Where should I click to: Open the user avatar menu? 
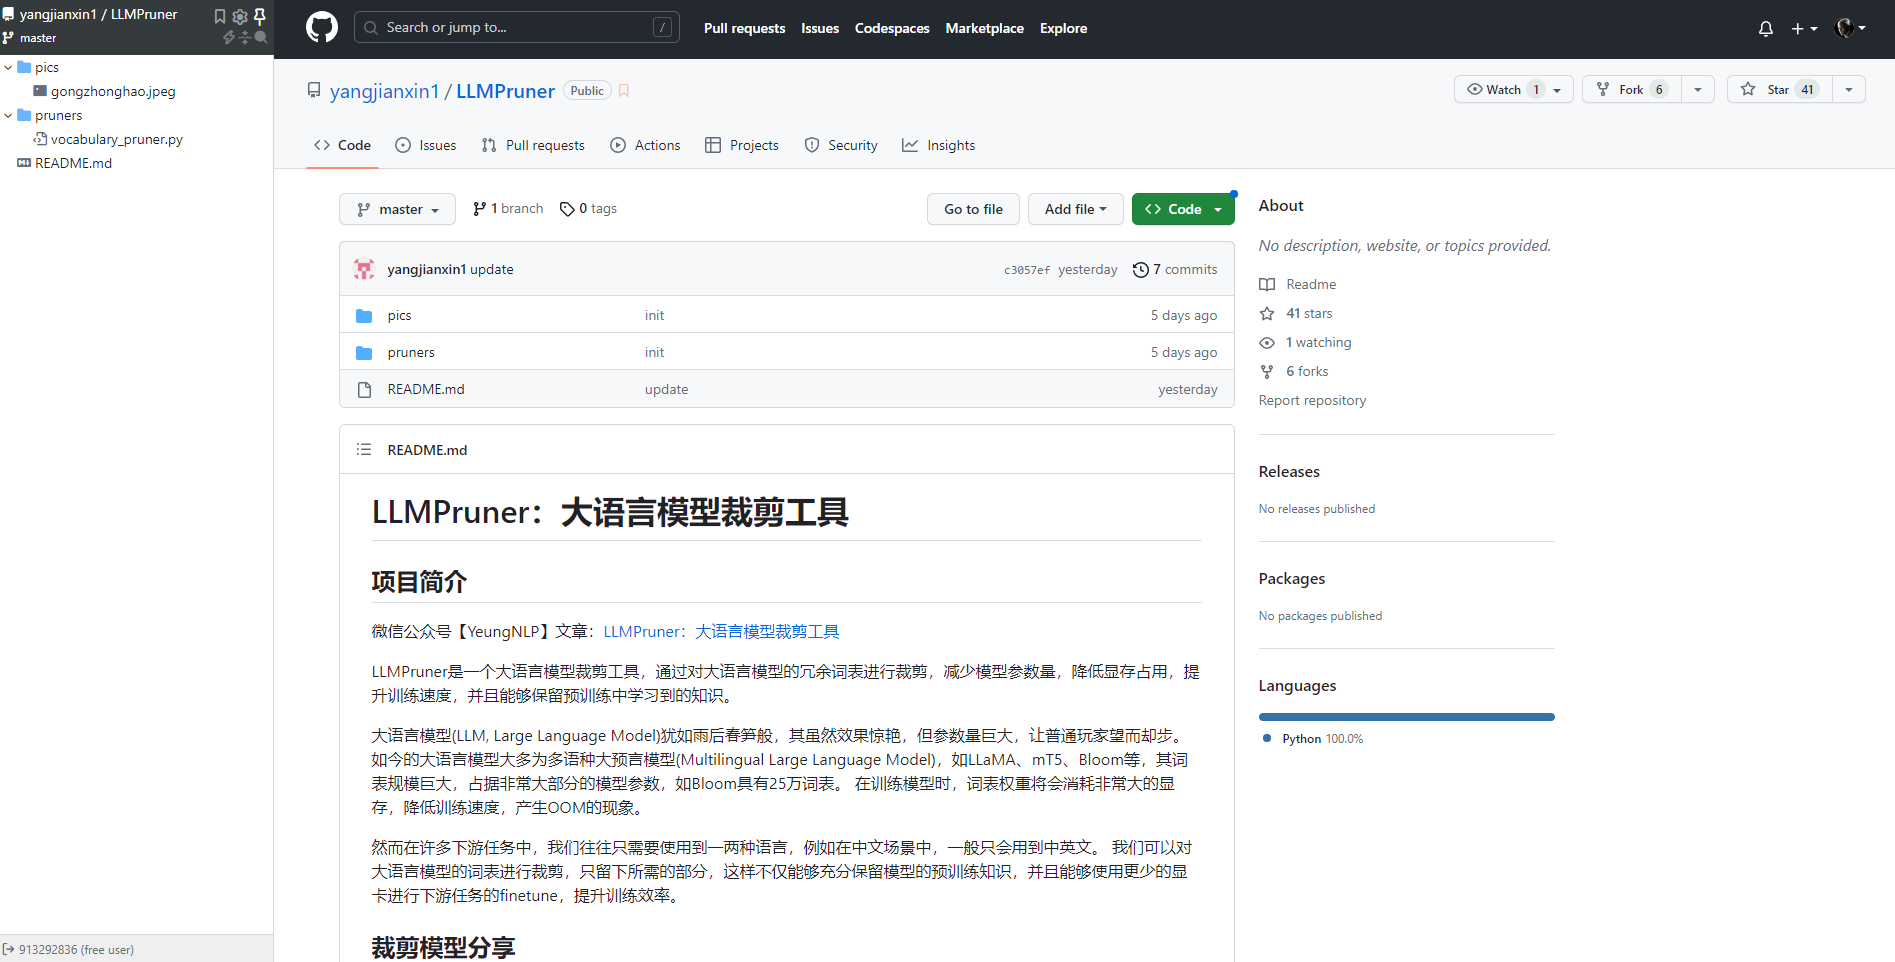click(1850, 28)
